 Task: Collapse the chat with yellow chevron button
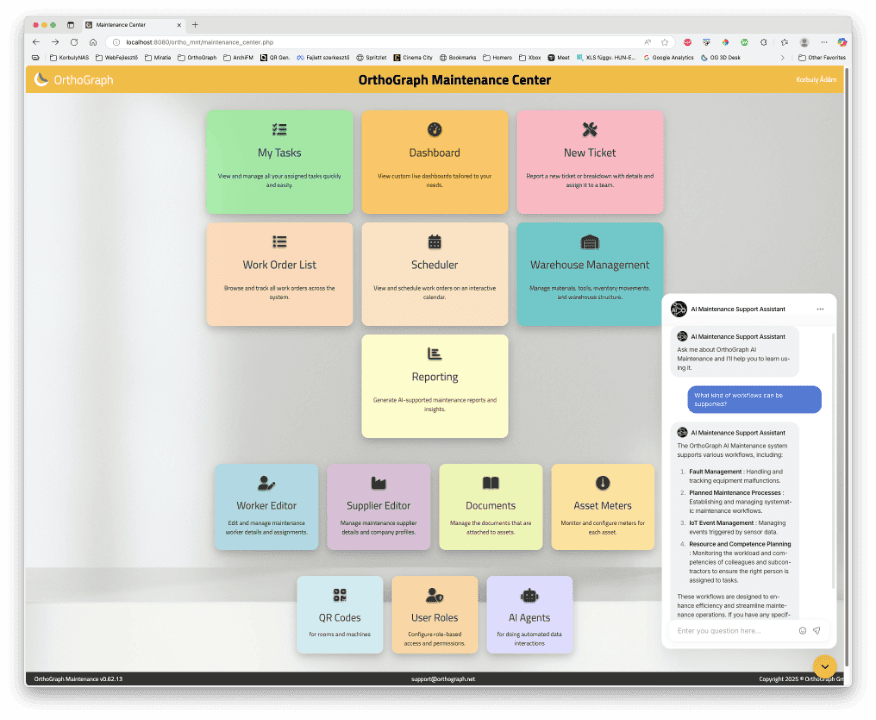point(825,666)
